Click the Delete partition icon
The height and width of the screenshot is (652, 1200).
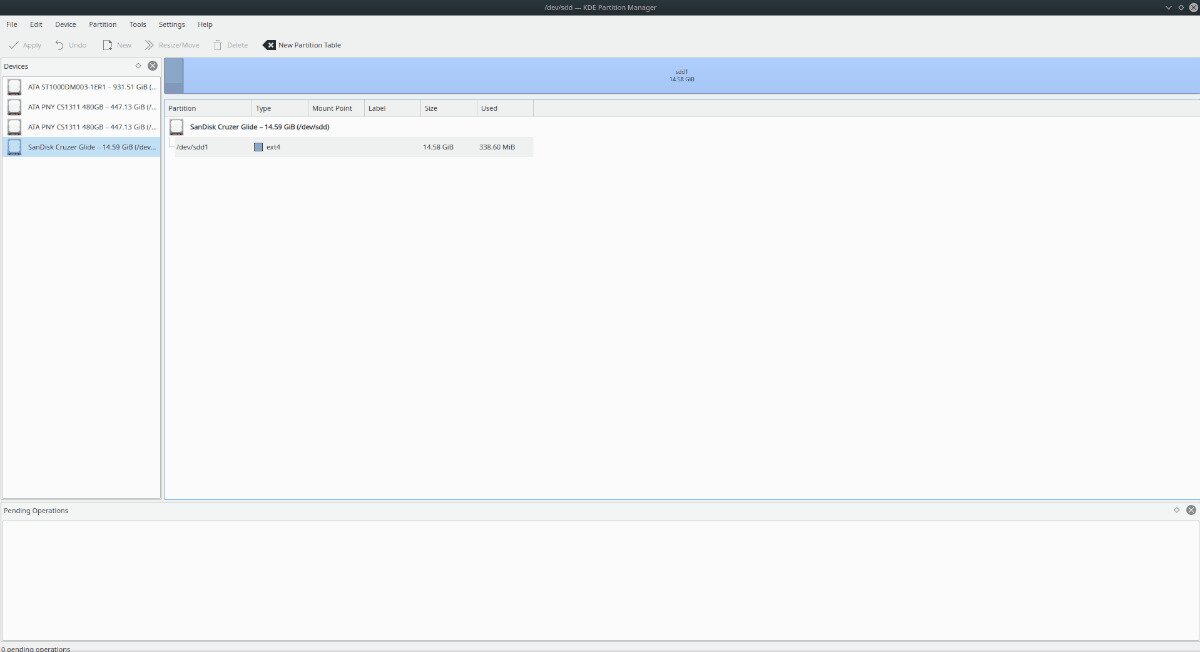click(218, 44)
